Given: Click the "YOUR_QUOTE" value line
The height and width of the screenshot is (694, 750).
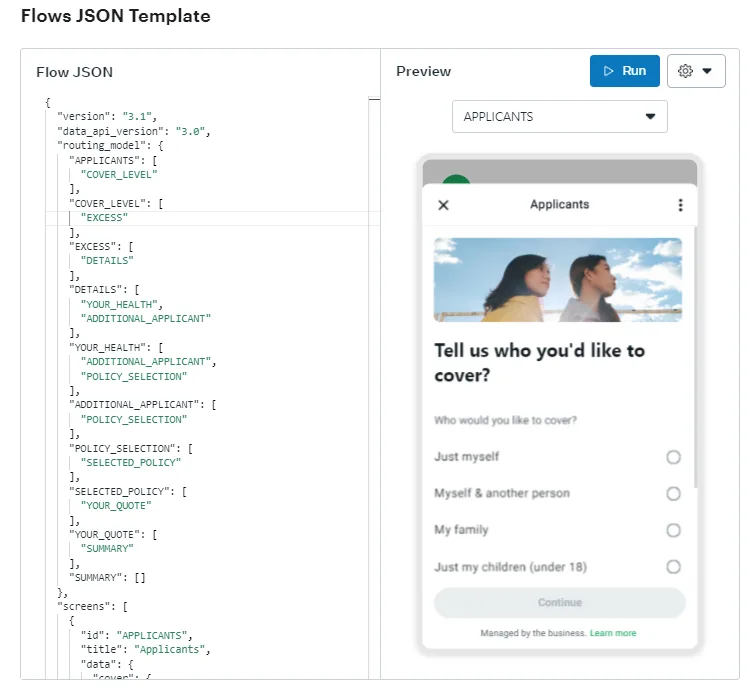Looking at the screenshot, I should point(116,506).
